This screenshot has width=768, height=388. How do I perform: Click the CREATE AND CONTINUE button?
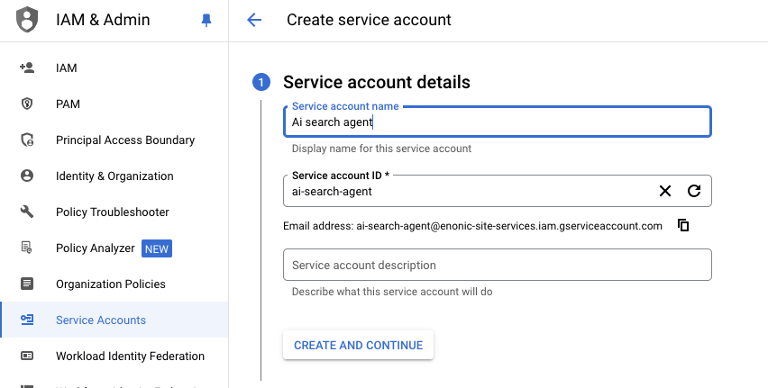[x=358, y=345]
